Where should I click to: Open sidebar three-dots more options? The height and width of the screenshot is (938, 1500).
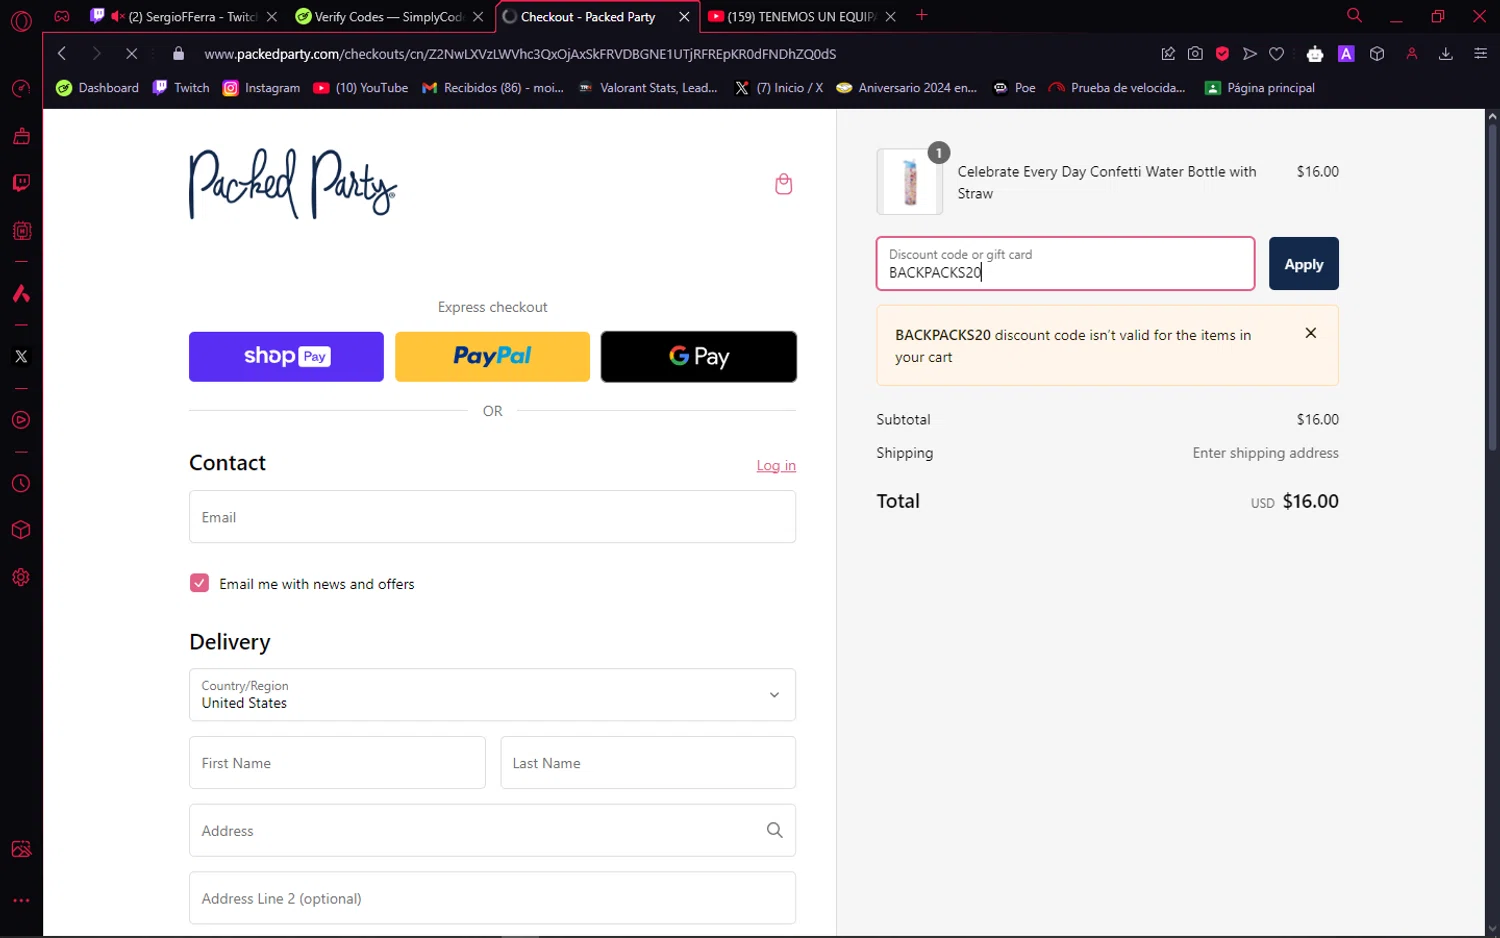coord(21,900)
